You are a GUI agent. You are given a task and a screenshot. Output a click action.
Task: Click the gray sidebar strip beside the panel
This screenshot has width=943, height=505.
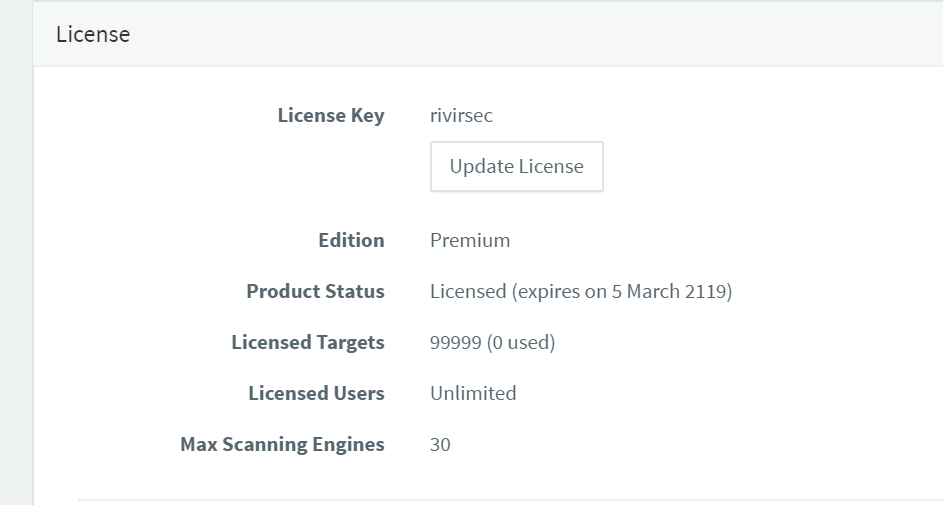(16, 252)
